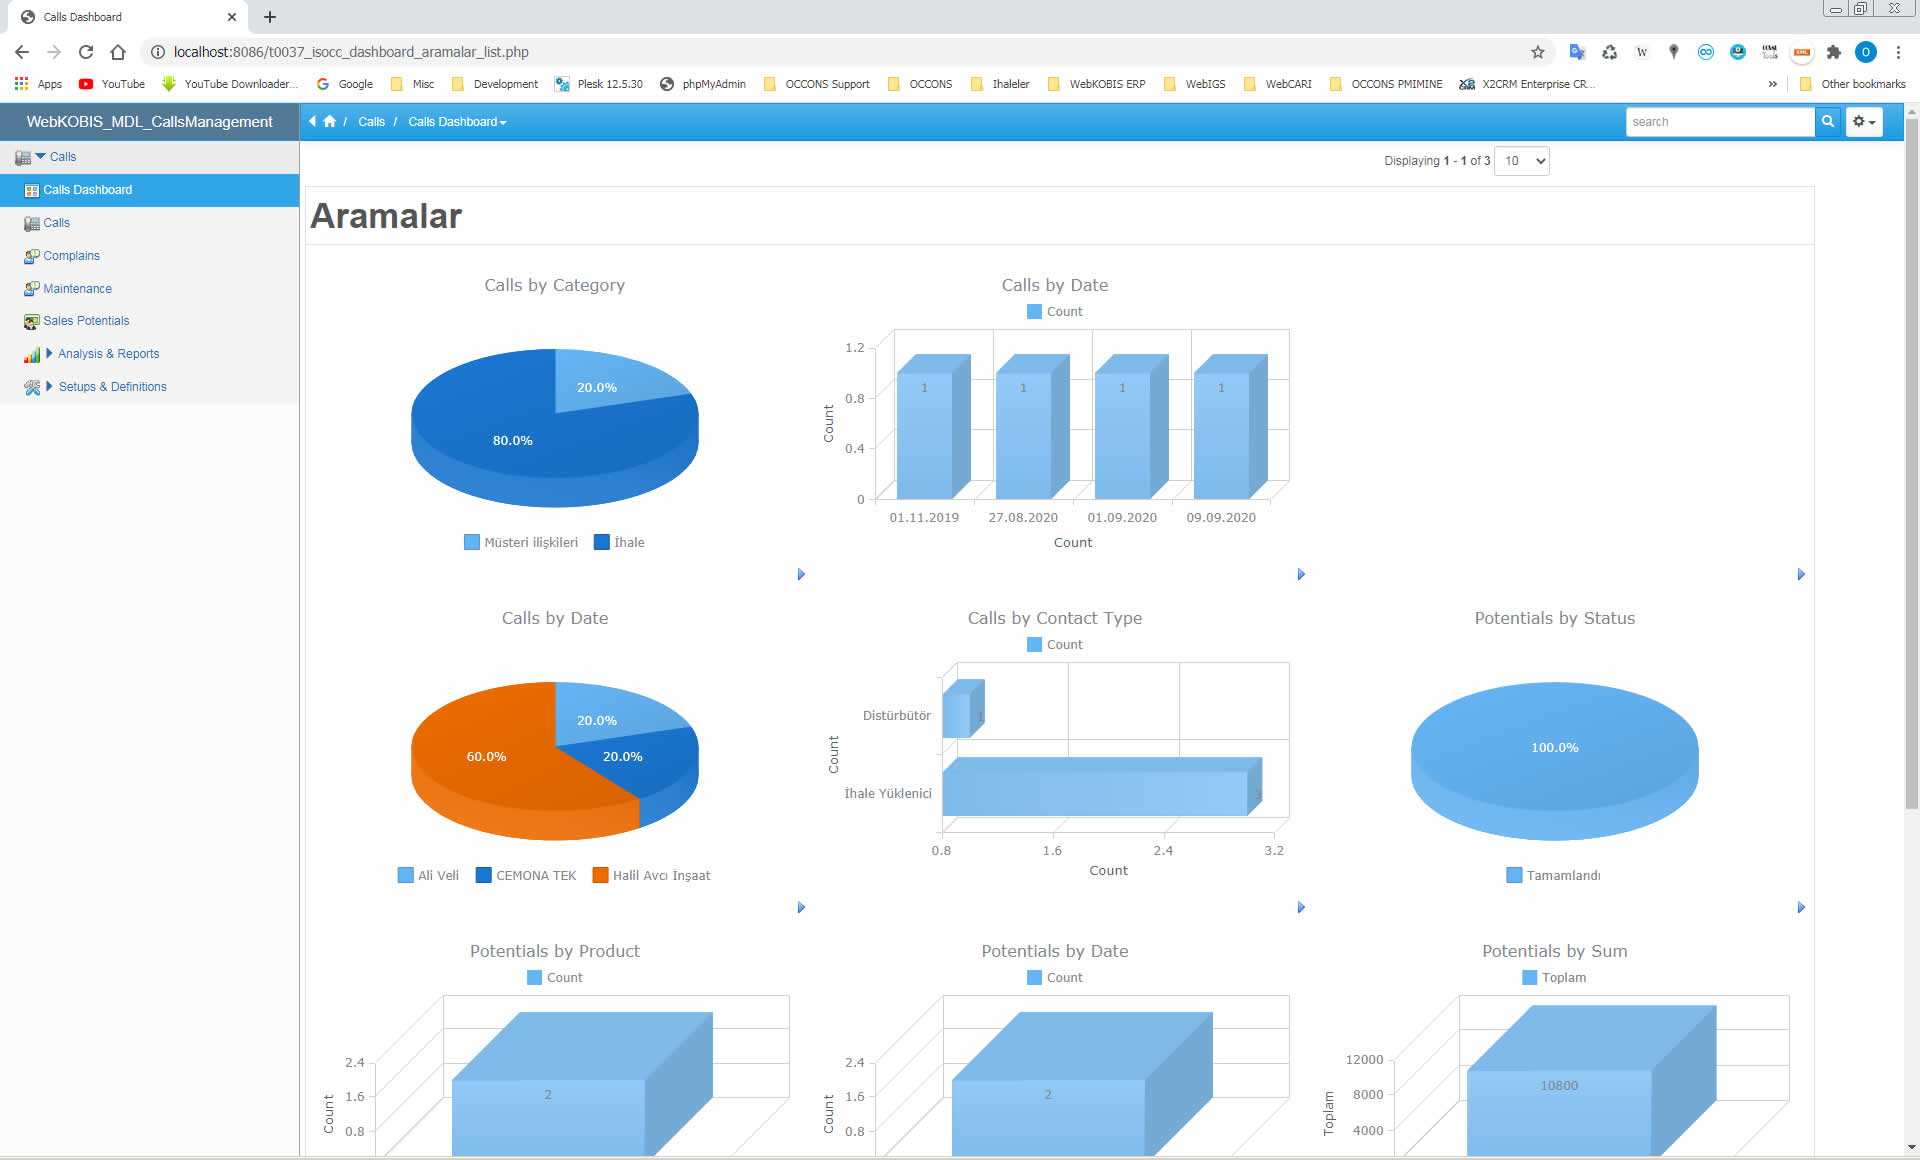Open the Google Translate extension icon
The height and width of the screenshot is (1160, 1920).
(x=1577, y=52)
